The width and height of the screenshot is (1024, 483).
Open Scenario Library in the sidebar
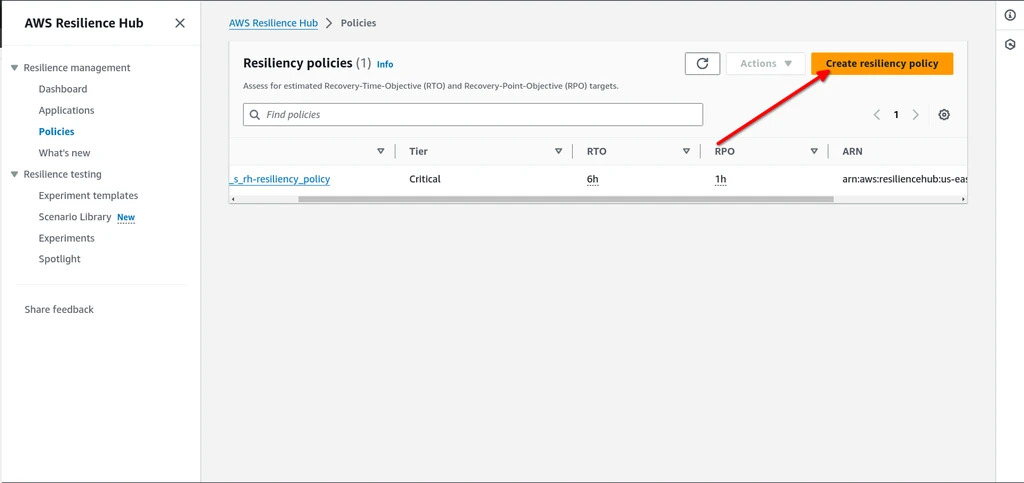75,217
